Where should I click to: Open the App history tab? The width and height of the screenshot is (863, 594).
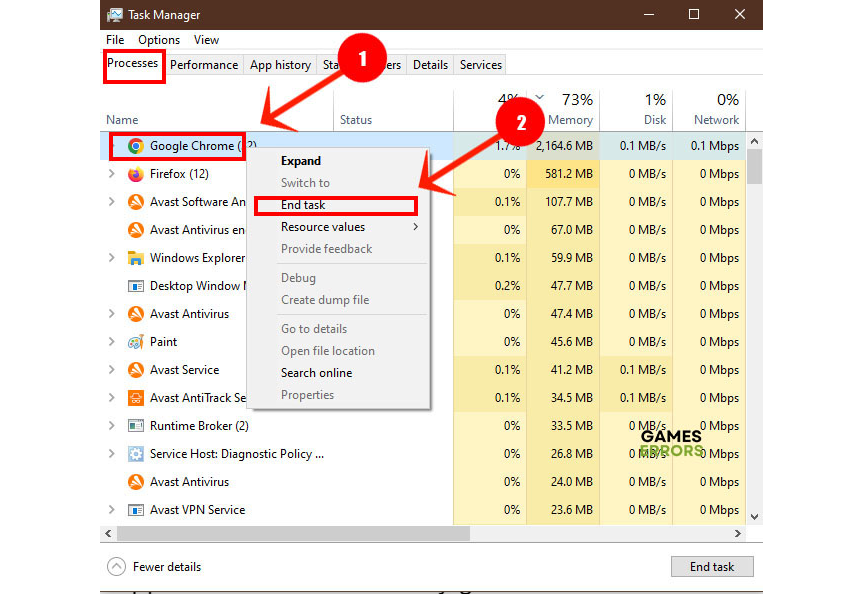[280, 65]
